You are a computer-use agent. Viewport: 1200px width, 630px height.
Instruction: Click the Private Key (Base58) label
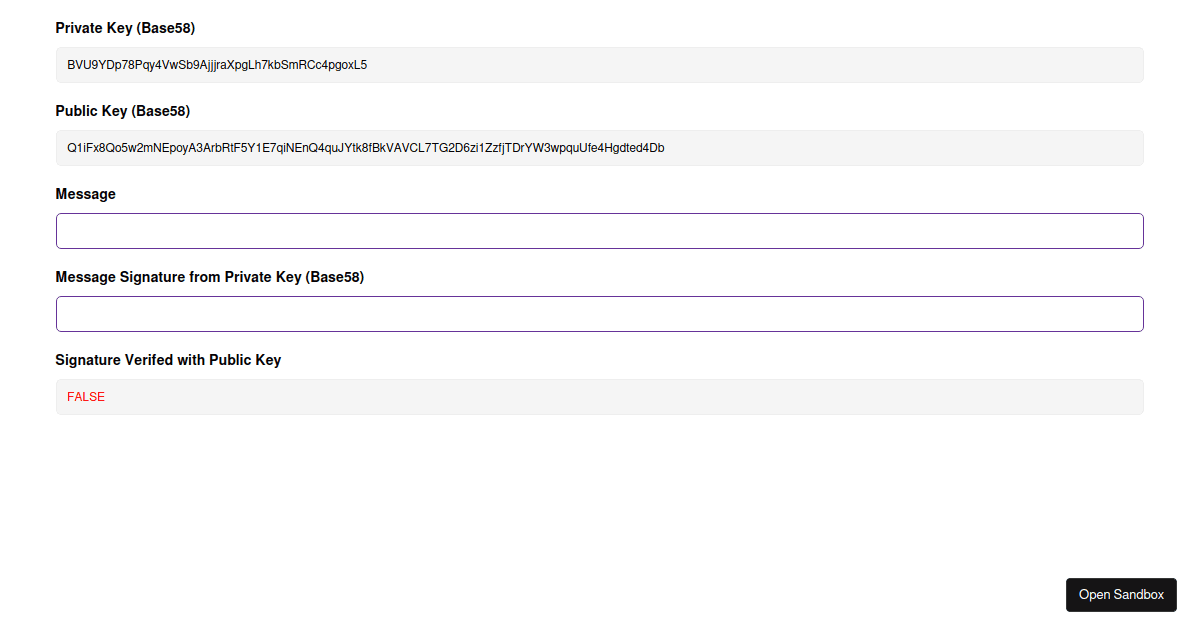click(125, 28)
